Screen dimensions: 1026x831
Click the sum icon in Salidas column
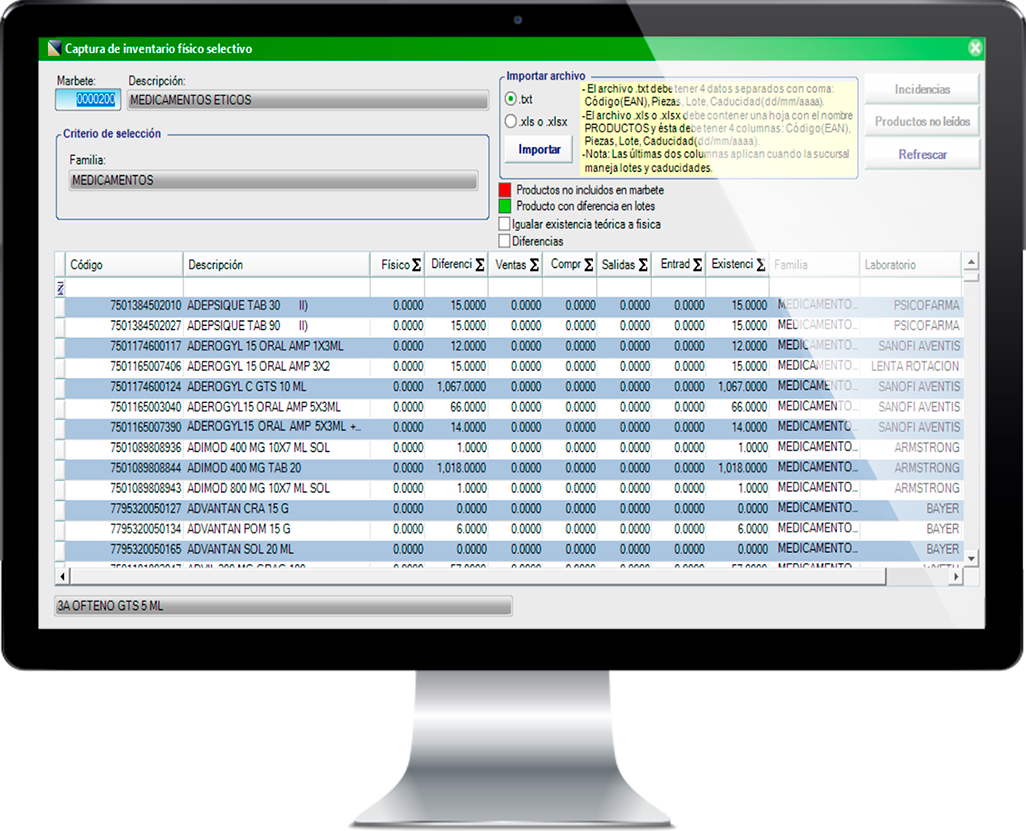point(642,266)
